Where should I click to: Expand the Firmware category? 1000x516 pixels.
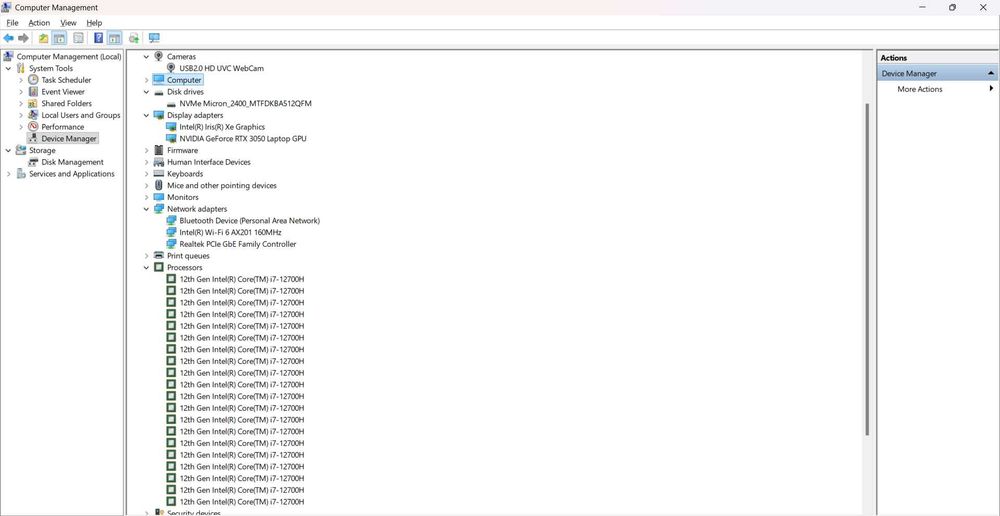[146, 151]
